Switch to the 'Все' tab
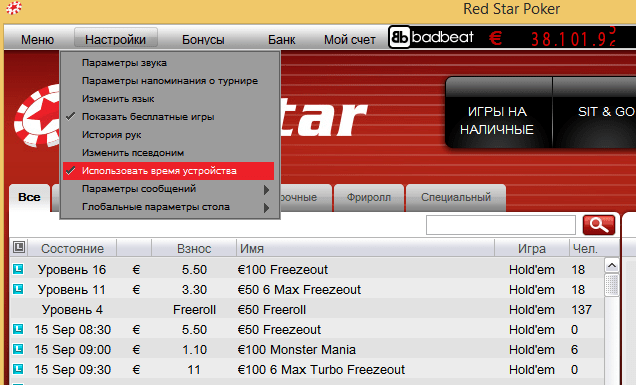The width and height of the screenshot is (636, 385). 29,198
